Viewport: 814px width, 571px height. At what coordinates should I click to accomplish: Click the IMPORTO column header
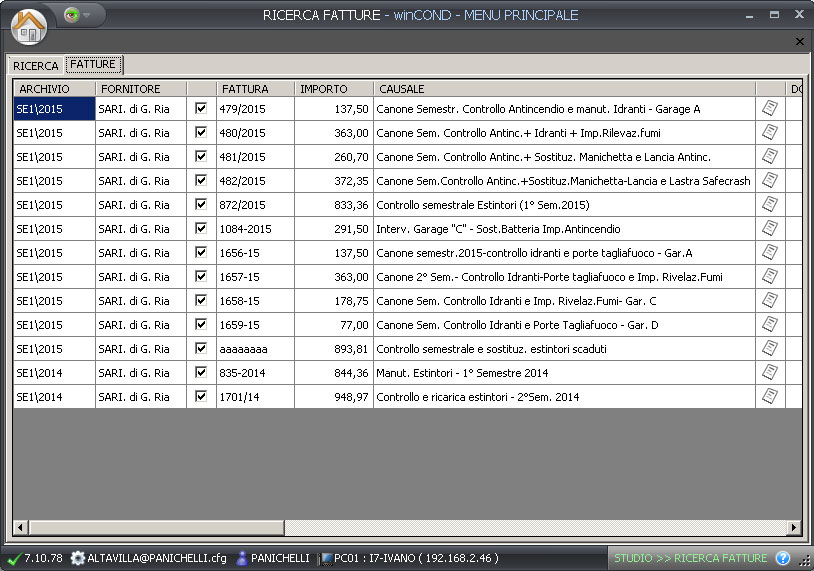click(x=334, y=89)
